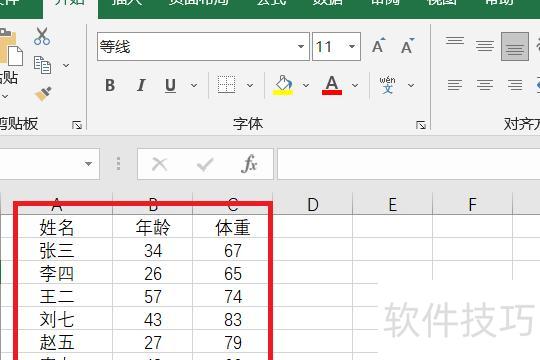Image resolution: width=540 pixels, height=360 pixels.
Task: Open the Clipboard pane launcher
Action: coord(77,125)
